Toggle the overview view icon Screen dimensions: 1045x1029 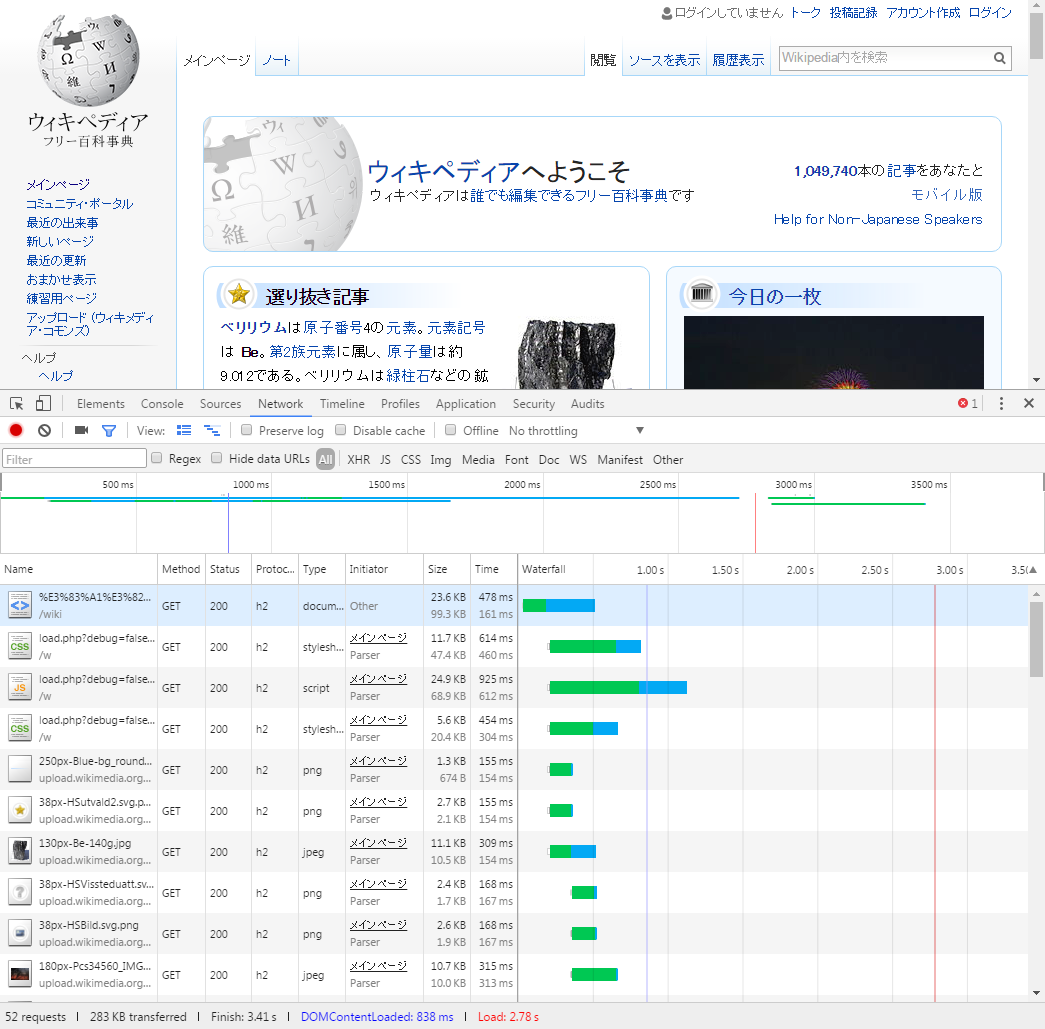click(212, 431)
